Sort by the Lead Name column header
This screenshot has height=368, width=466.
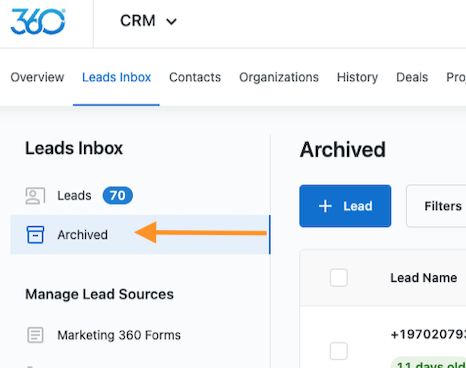[424, 278]
